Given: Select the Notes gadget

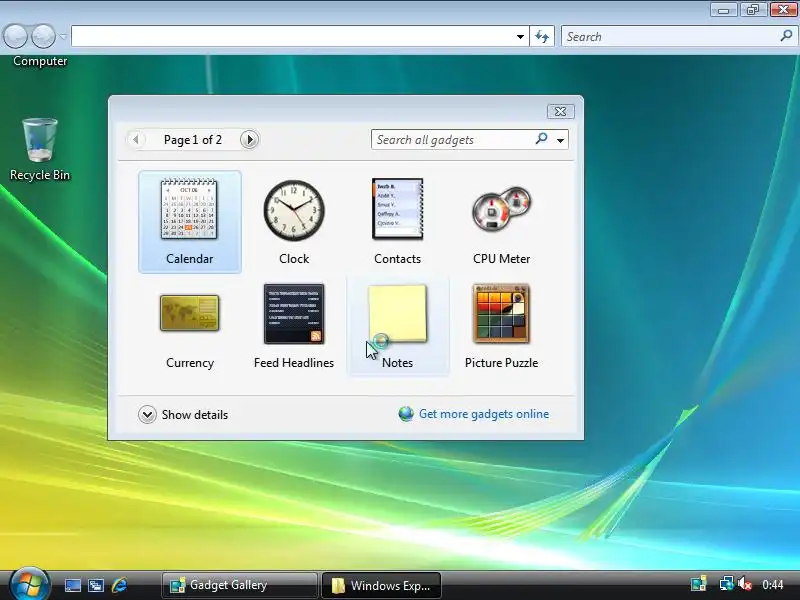Looking at the screenshot, I should [x=397, y=326].
